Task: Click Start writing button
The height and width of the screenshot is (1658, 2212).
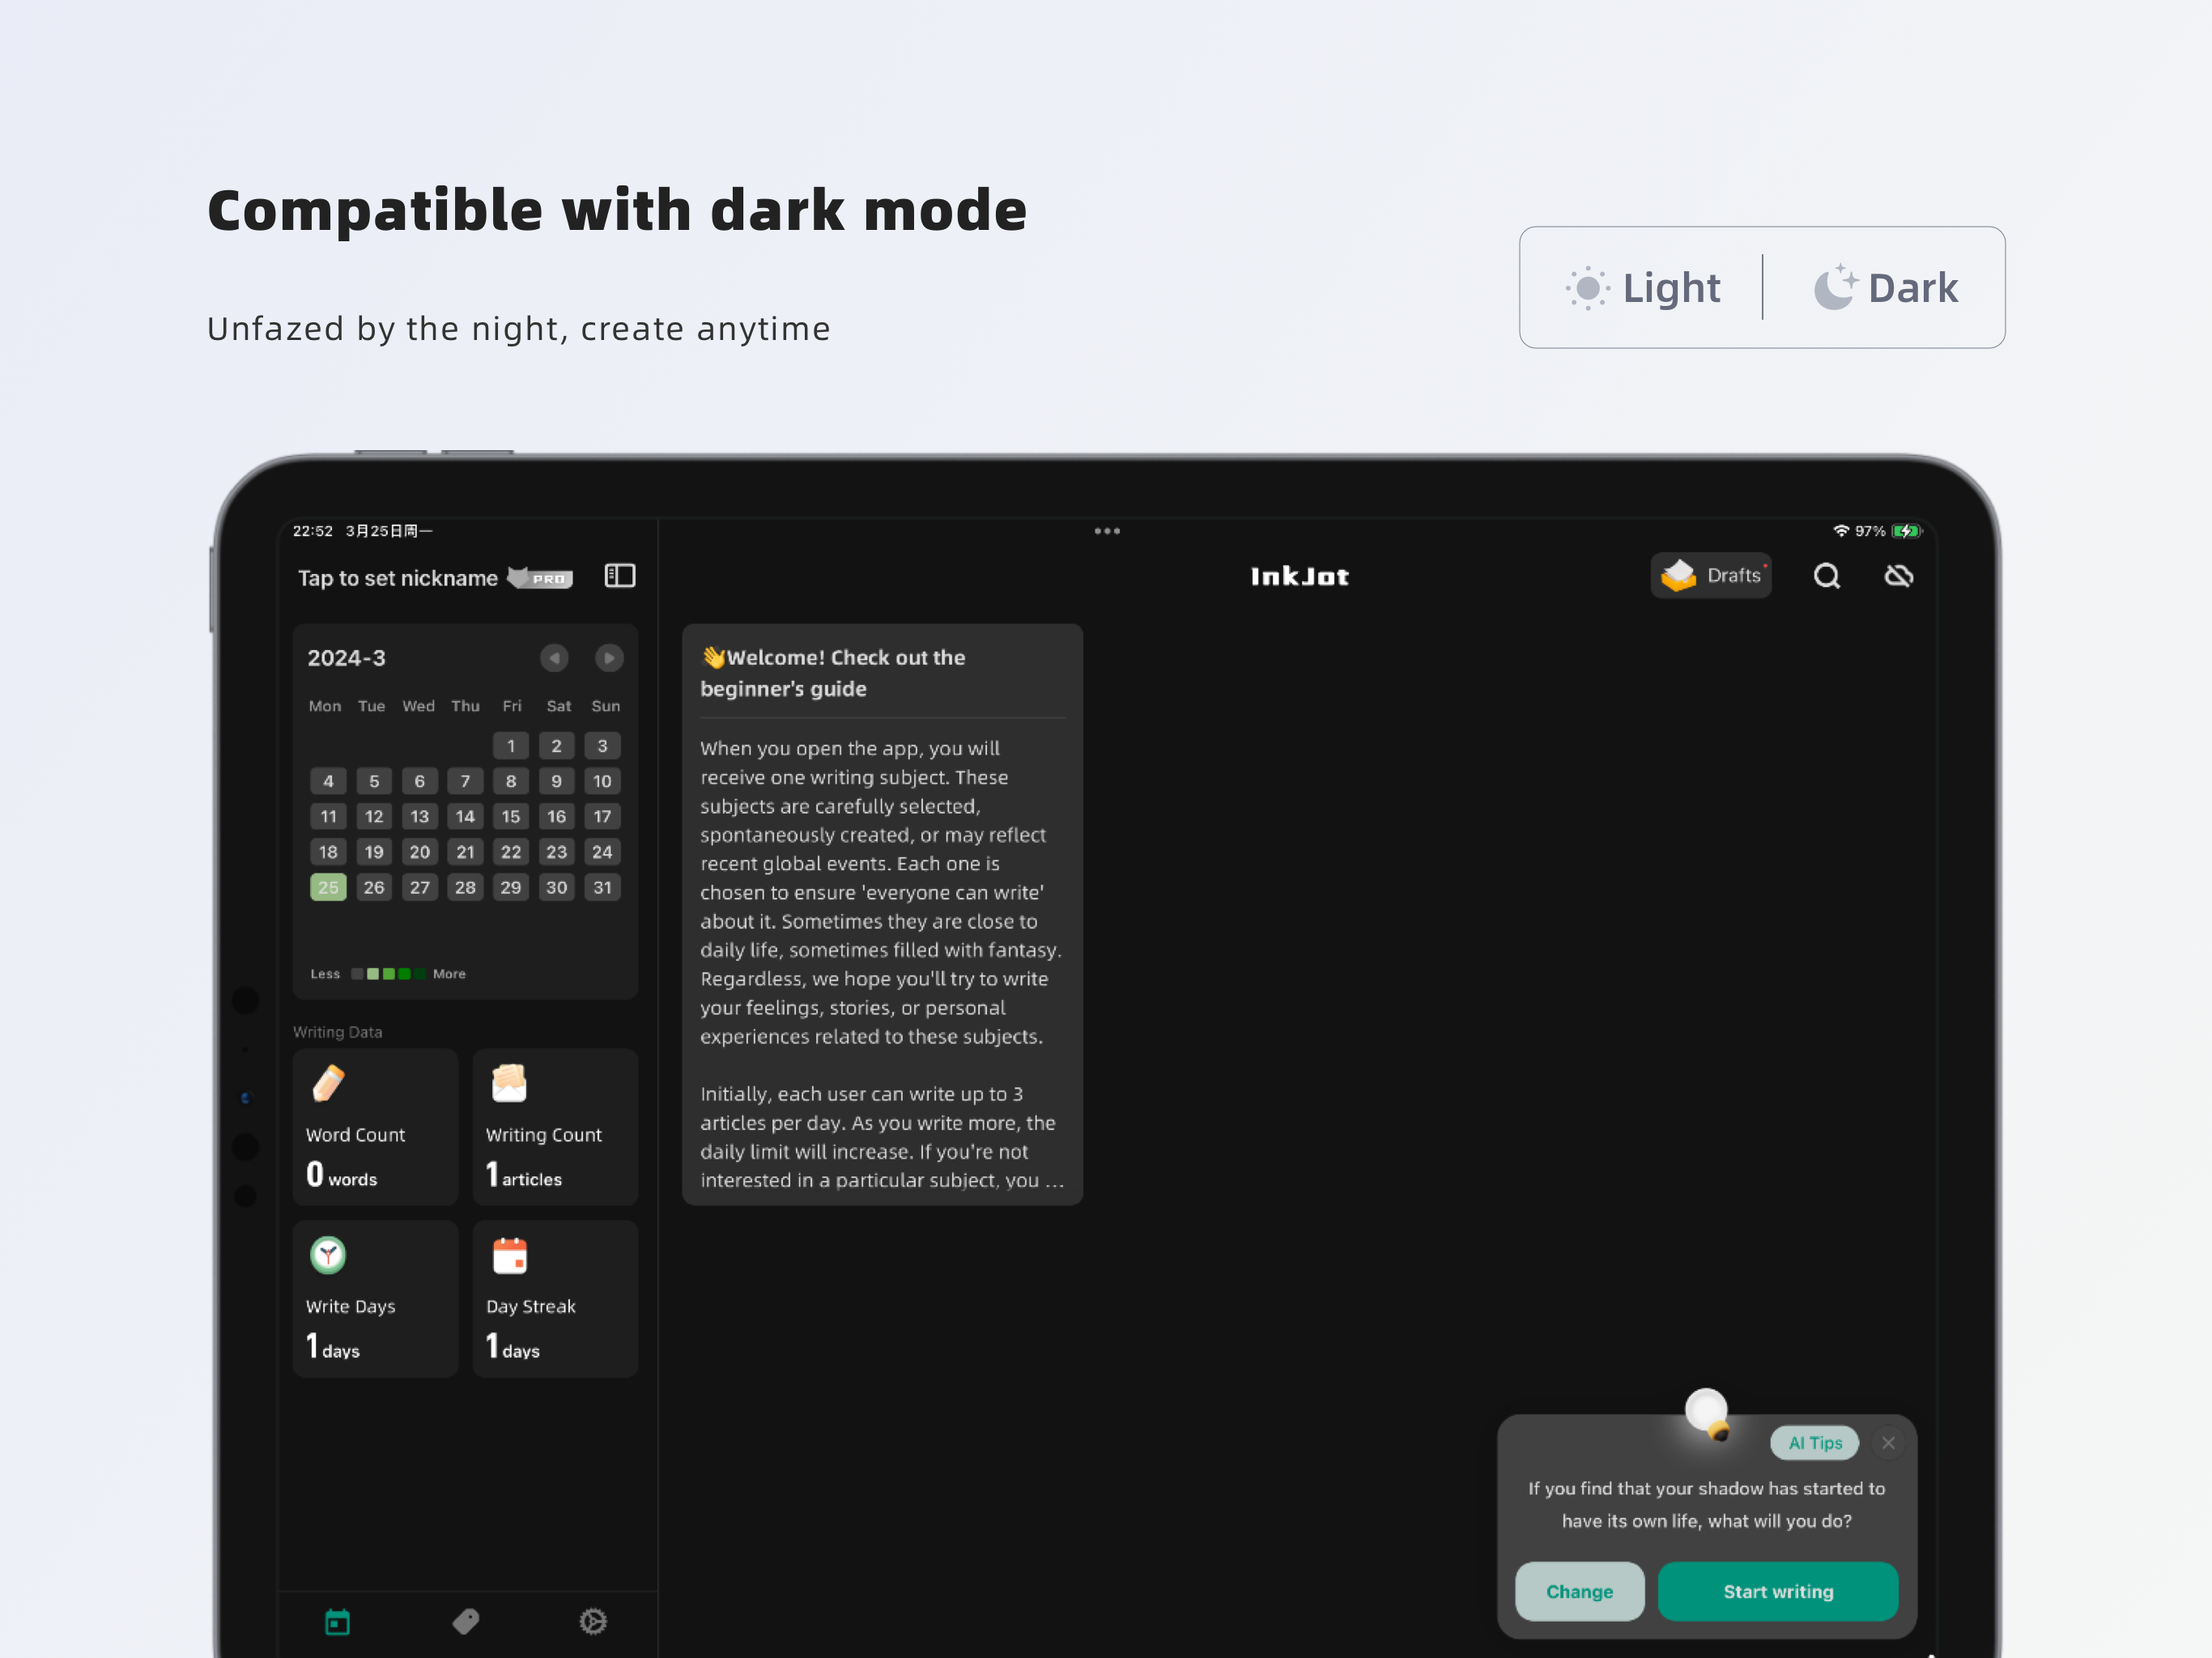Action: pos(1778,1592)
